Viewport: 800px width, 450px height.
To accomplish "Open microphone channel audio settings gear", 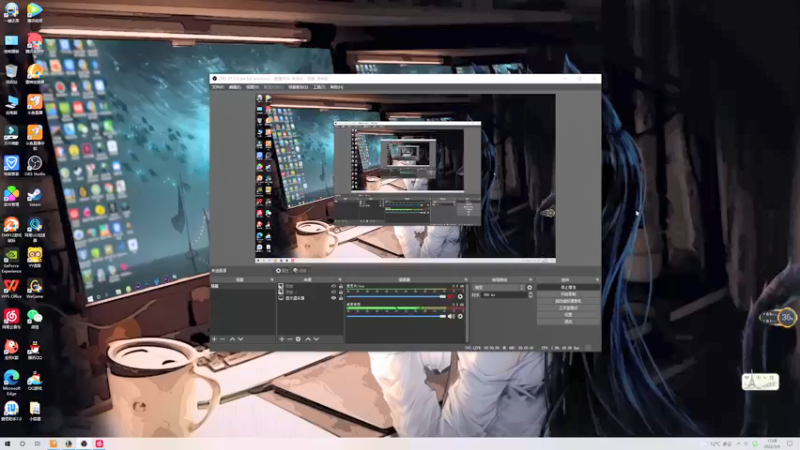I will (x=460, y=296).
